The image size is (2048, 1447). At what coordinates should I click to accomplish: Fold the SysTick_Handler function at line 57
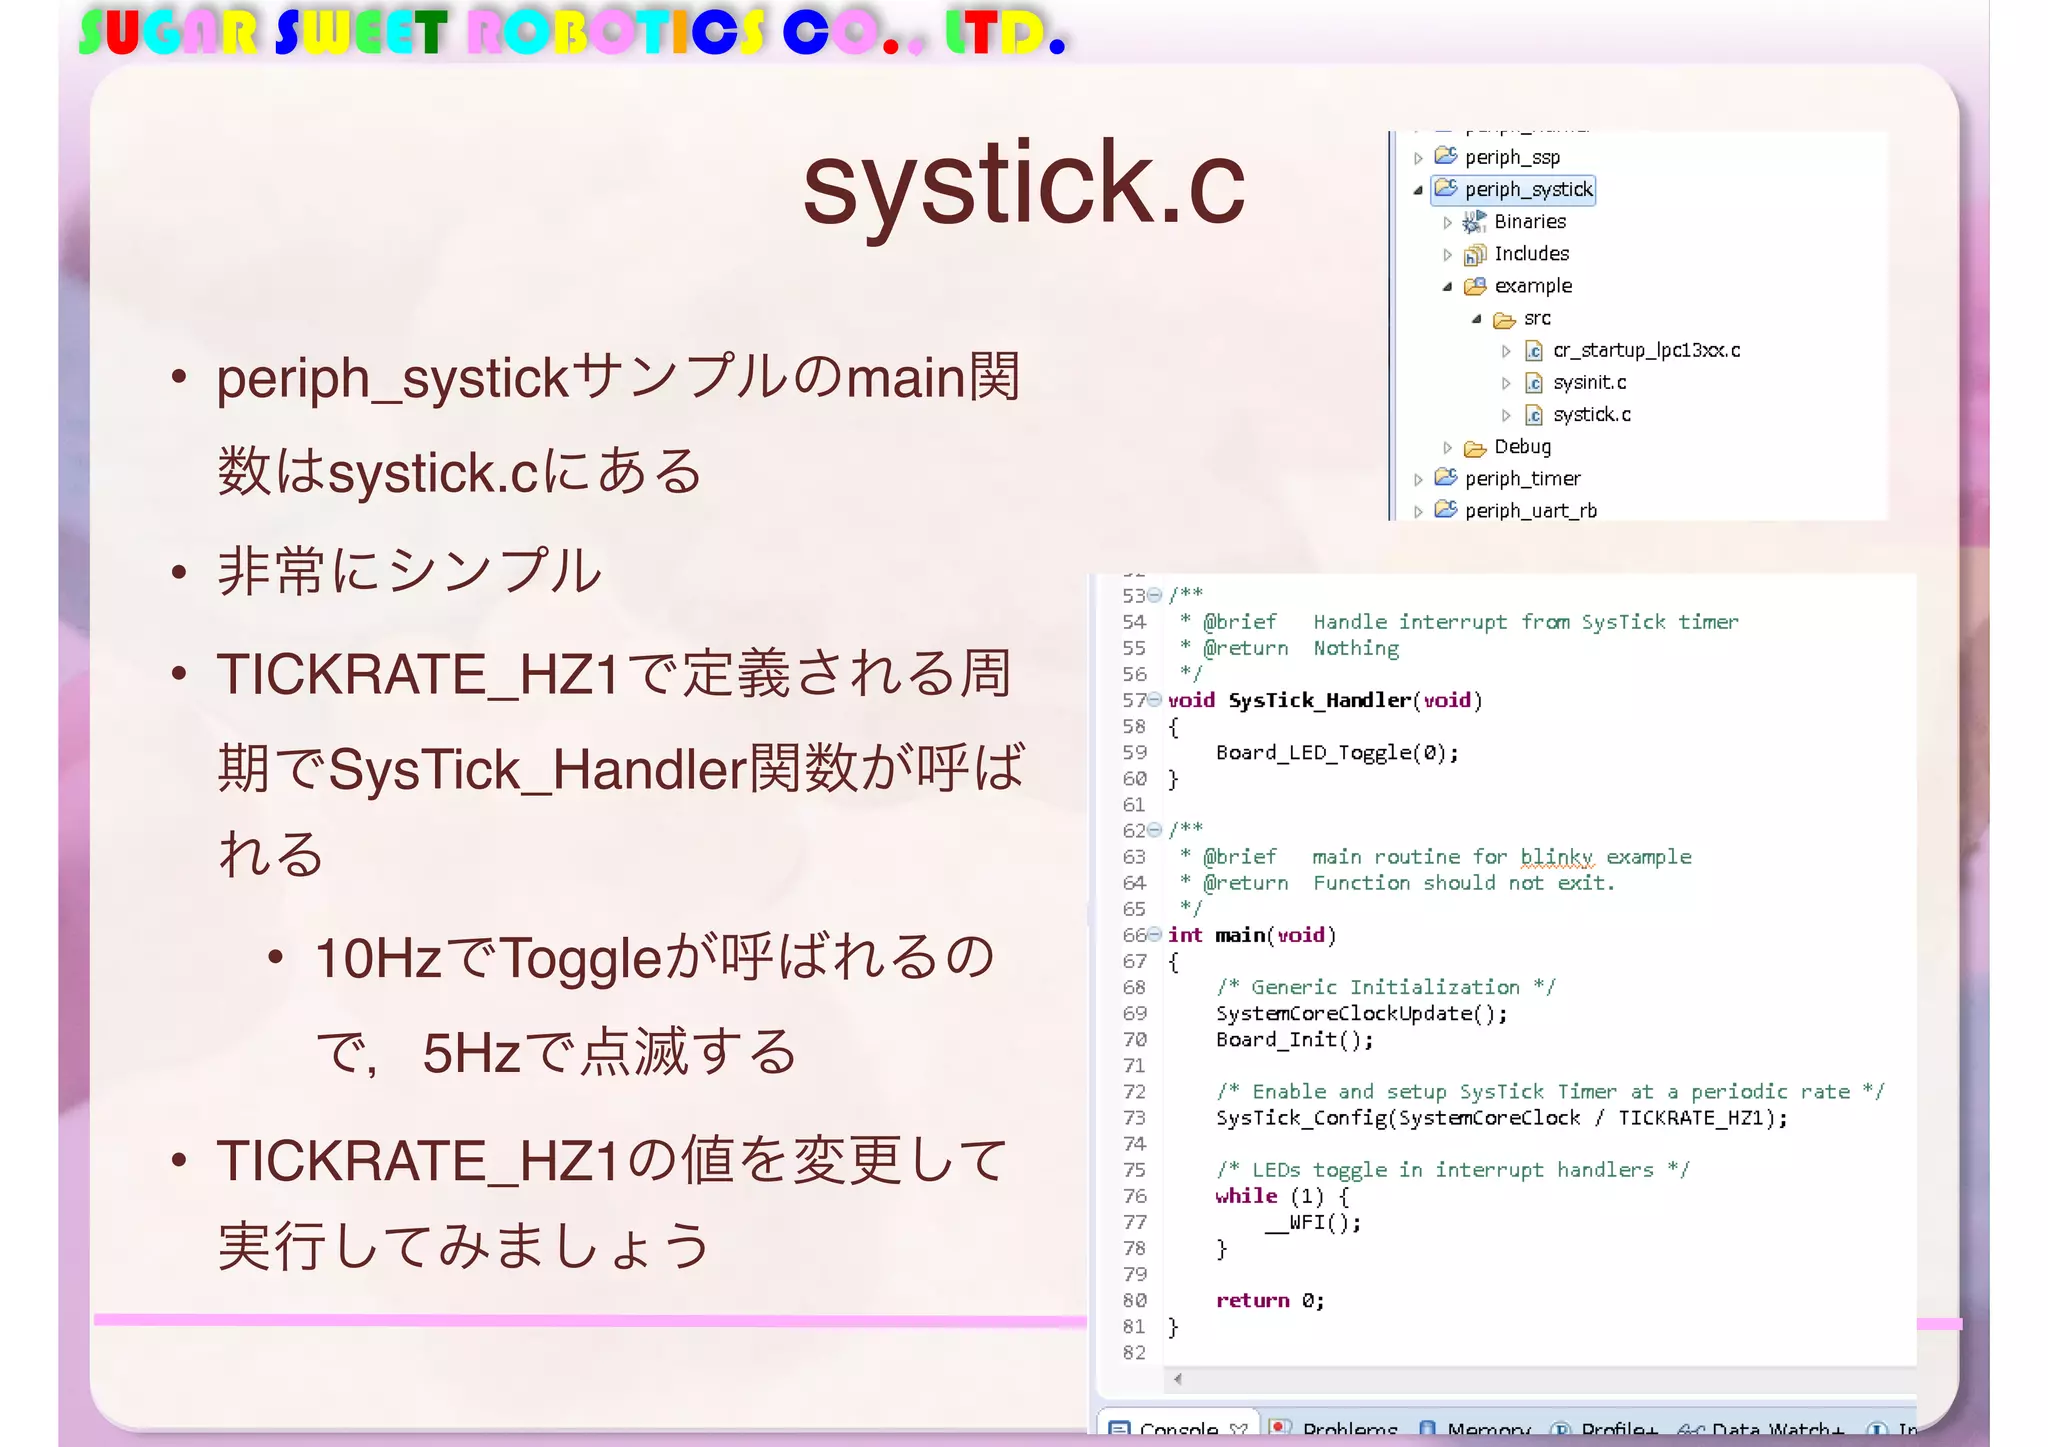point(1155,699)
